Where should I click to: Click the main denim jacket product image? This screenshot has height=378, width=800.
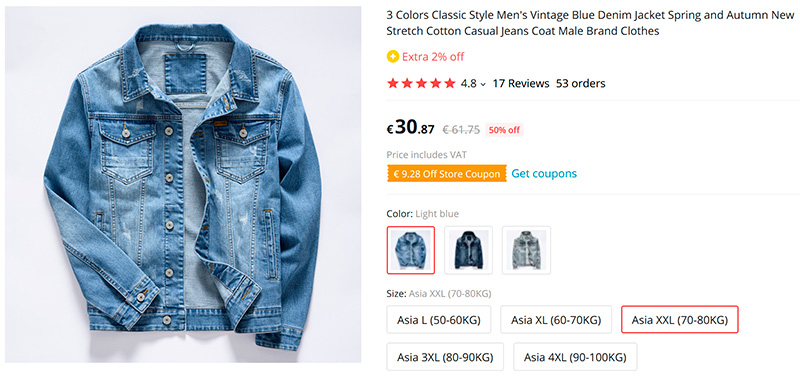coord(183,185)
